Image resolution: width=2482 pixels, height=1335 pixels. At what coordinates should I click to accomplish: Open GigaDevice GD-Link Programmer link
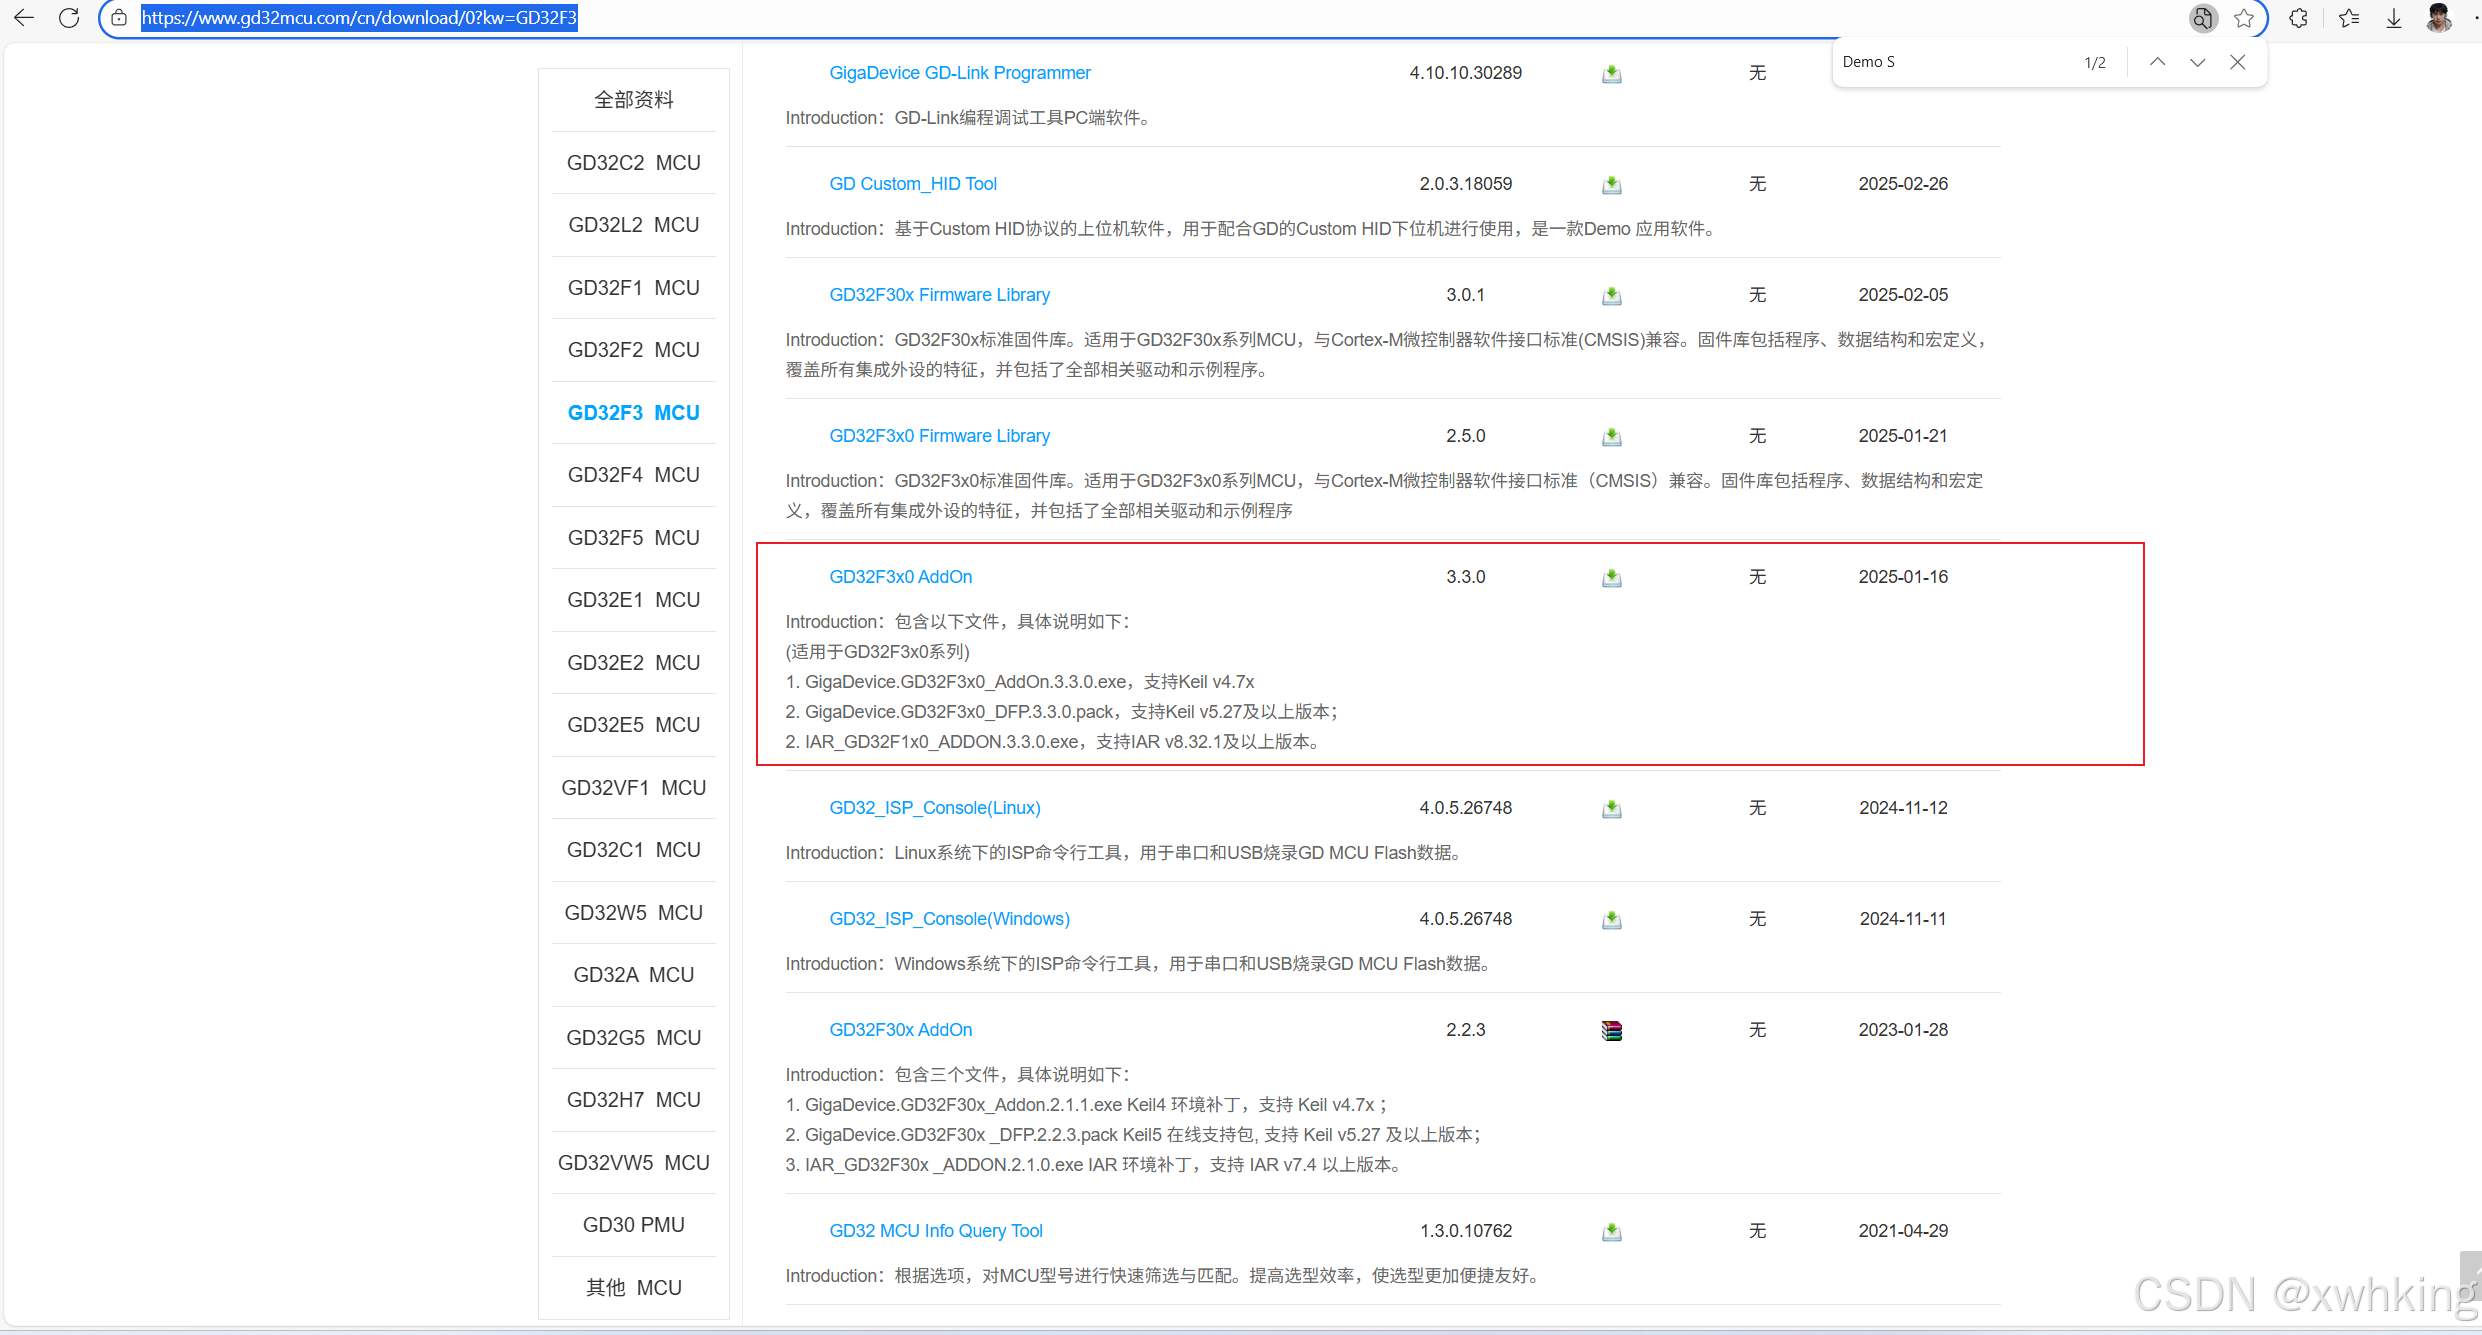coord(959,73)
